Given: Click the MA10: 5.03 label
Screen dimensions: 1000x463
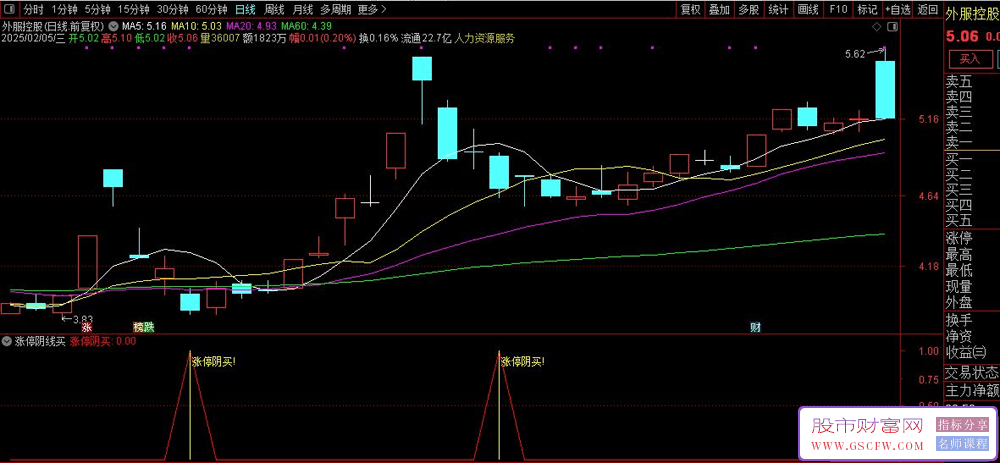Looking at the screenshot, I should click(x=197, y=27).
